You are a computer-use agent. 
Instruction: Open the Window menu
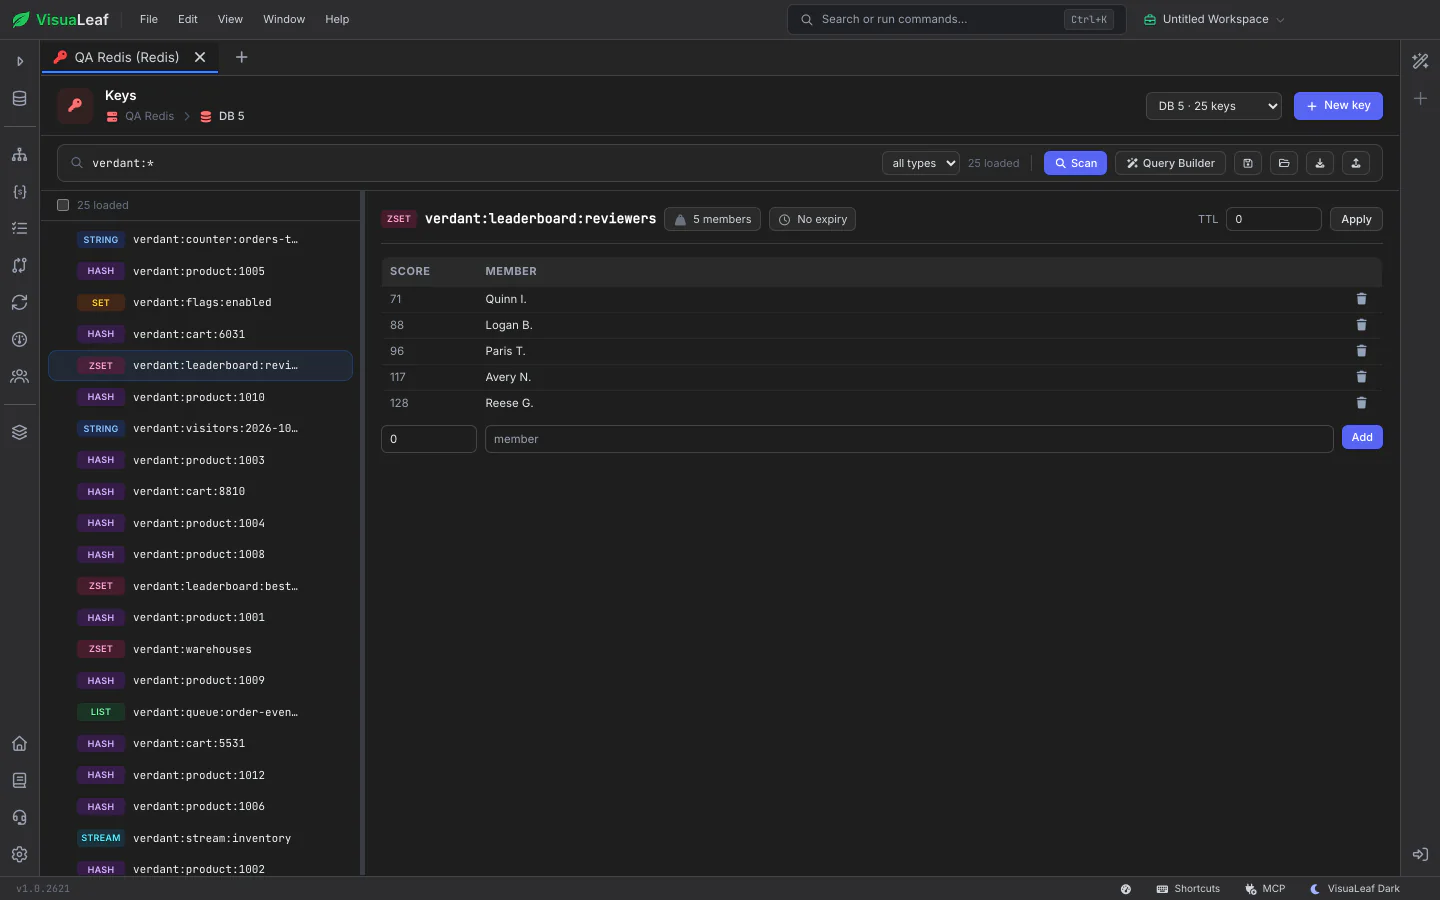point(284,19)
